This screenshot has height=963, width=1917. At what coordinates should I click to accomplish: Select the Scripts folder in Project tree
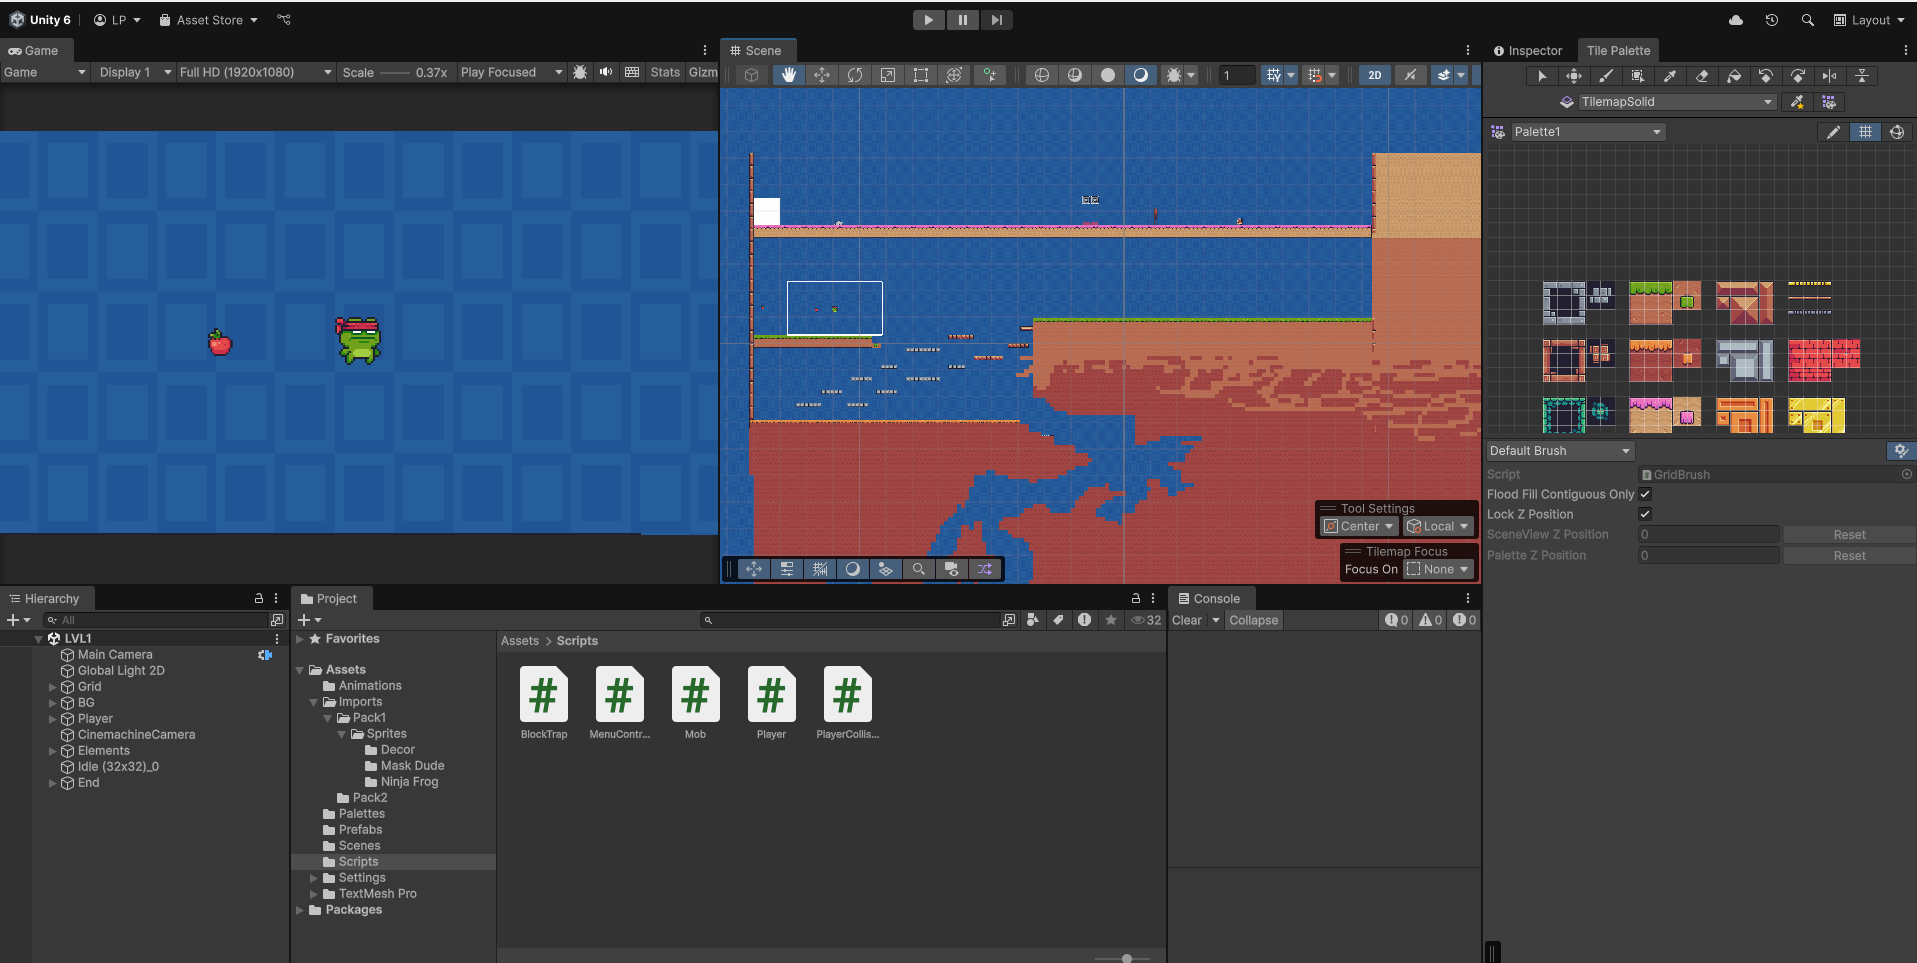point(358,862)
